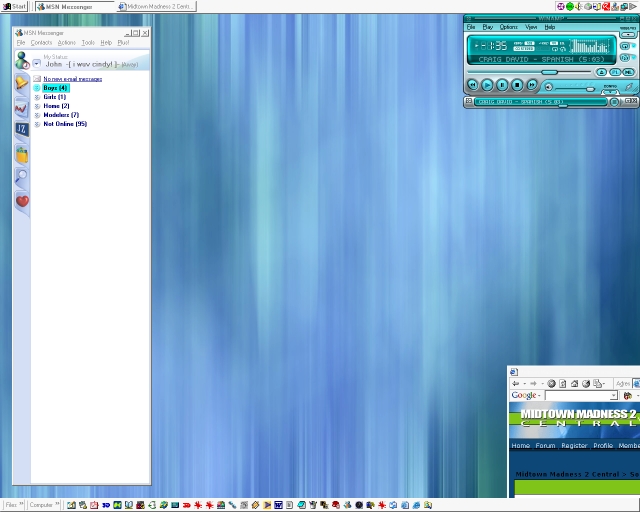The height and width of the screenshot is (512, 640).
Task: Open the Contacts menu in MSN Messenger
Action: pyautogui.click(x=41, y=43)
